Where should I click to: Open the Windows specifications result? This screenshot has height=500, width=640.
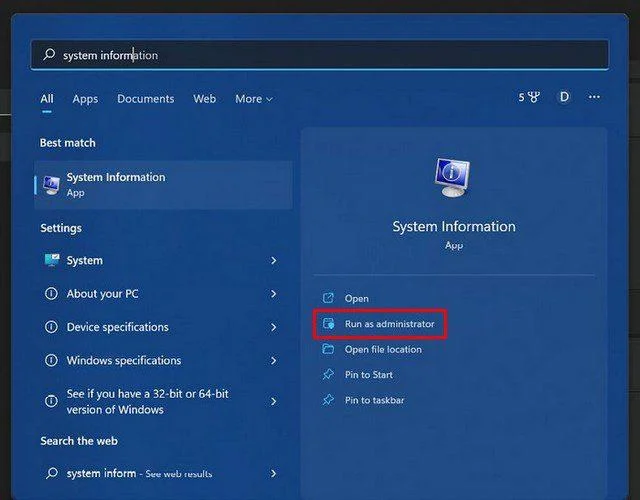(x=163, y=360)
